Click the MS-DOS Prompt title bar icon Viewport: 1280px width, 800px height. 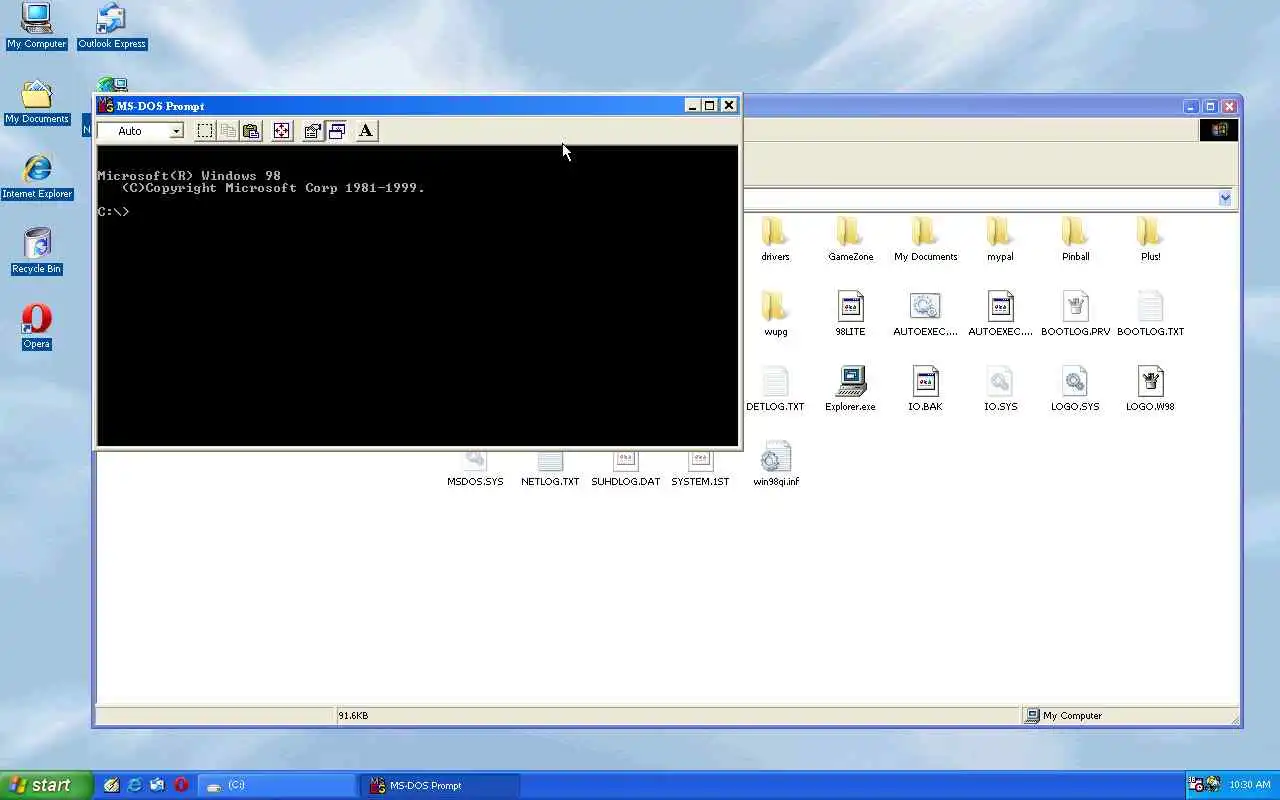coord(106,105)
